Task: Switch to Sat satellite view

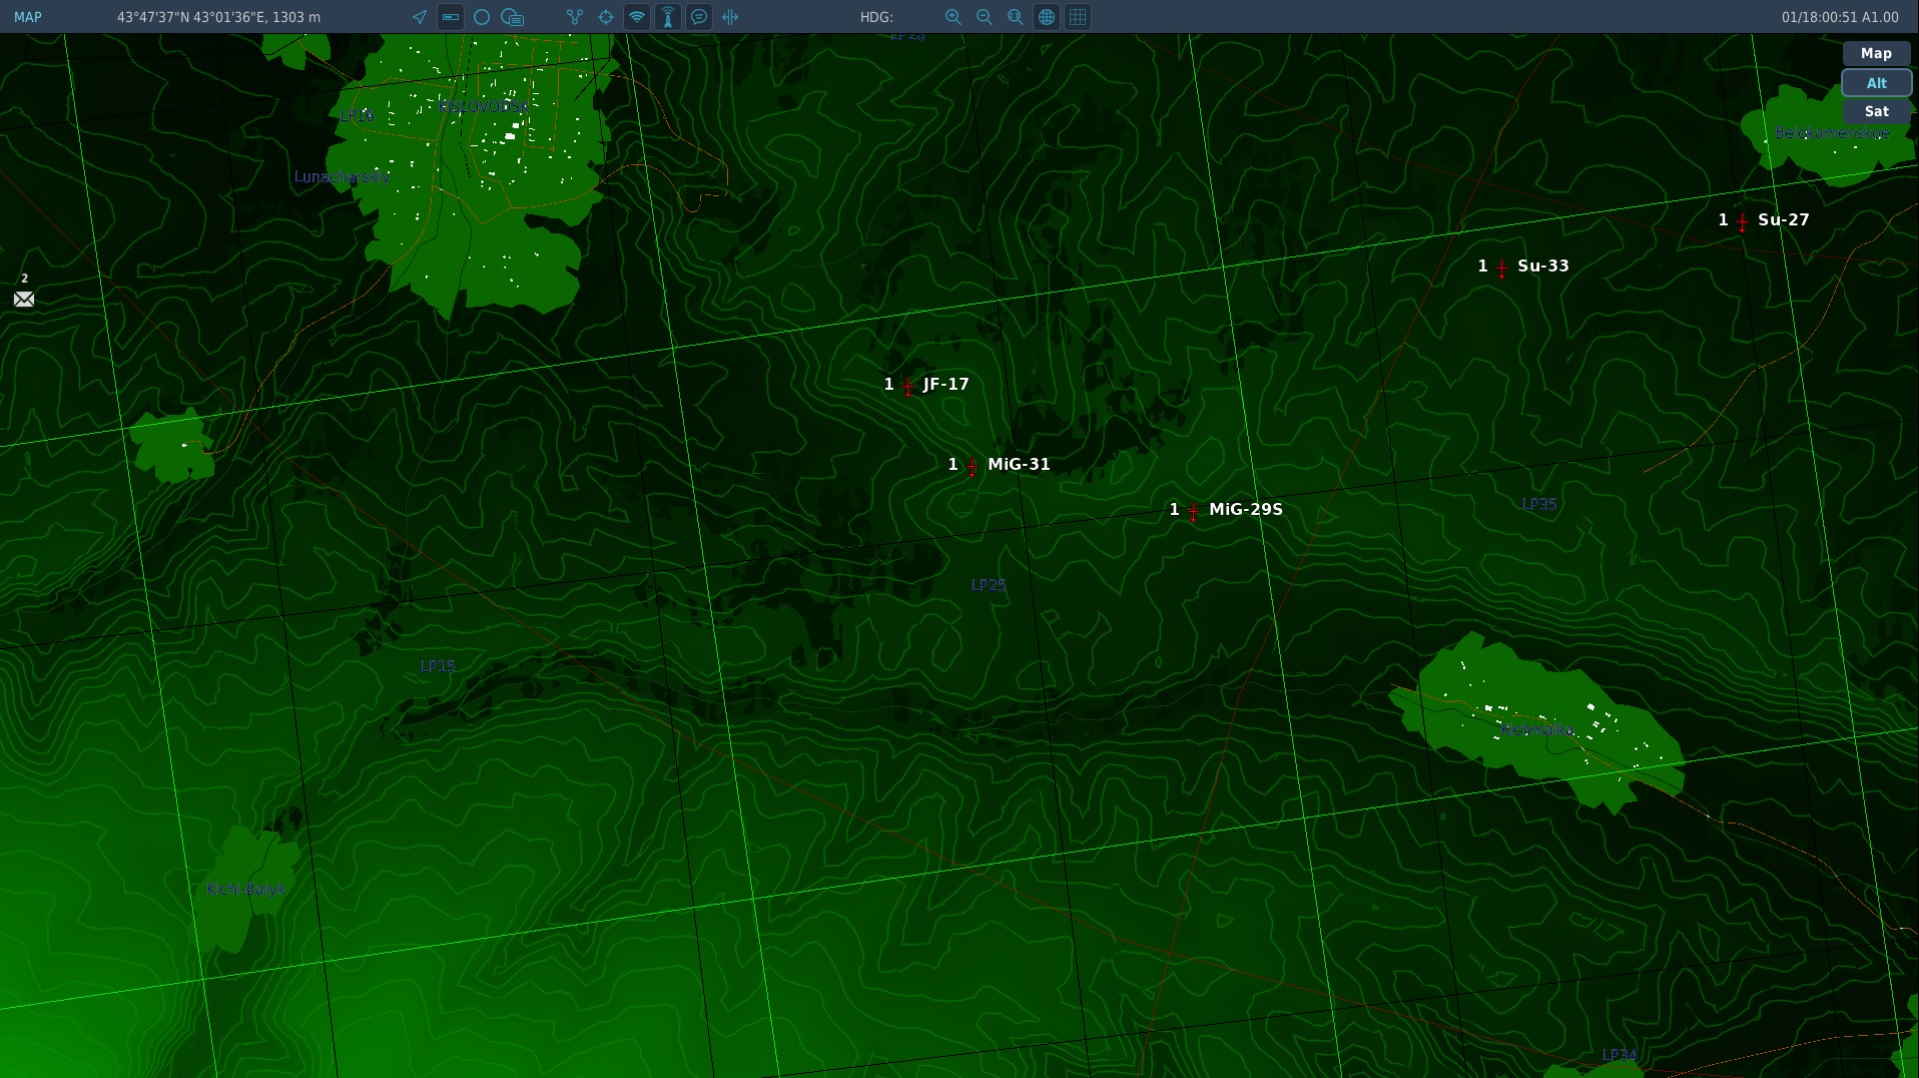Action: pos(1876,112)
